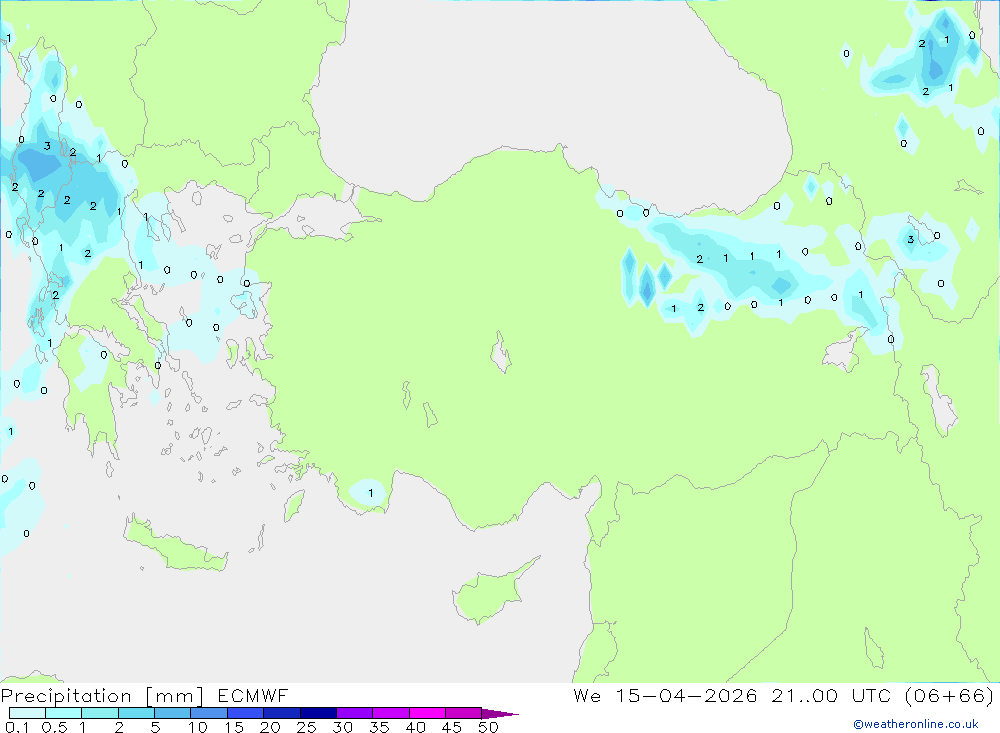Click the "We 15-04-2026" date text
The height and width of the screenshot is (733, 1000).
[x=665, y=695]
